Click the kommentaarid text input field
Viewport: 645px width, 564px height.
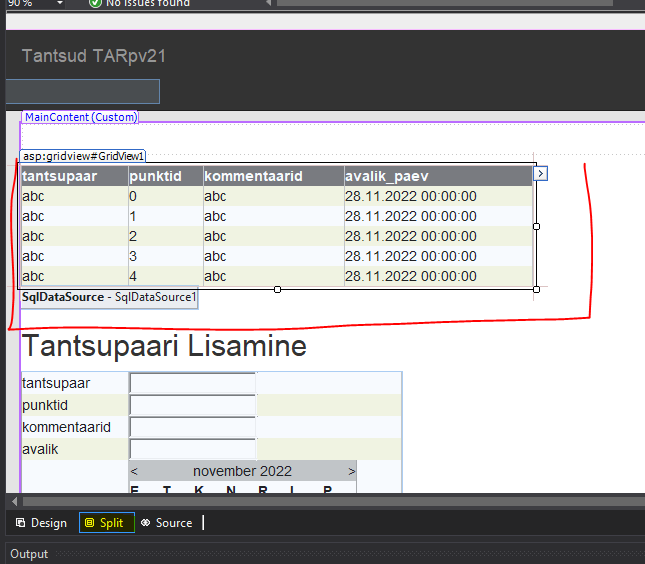(x=192, y=427)
